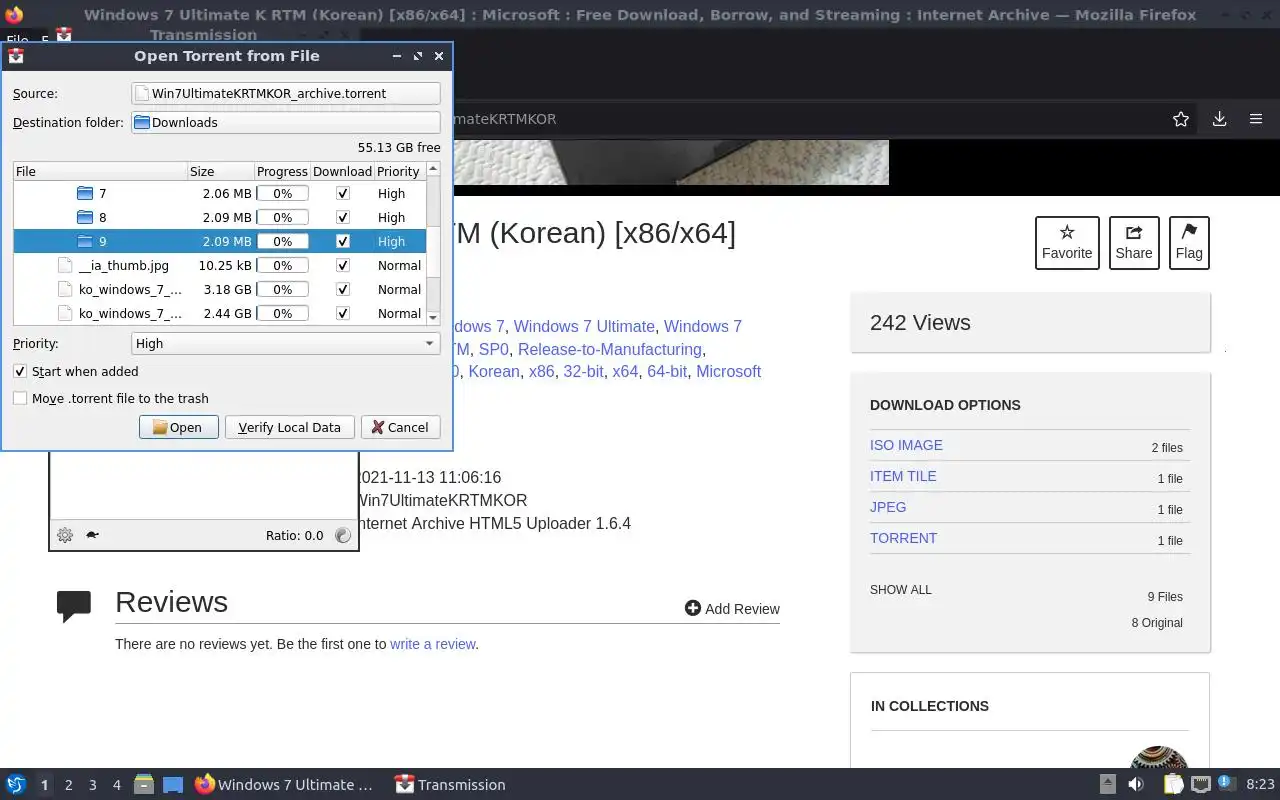
Task: Uncheck Download checkbox for the 2.44 GB file
Action: tap(343, 313)
